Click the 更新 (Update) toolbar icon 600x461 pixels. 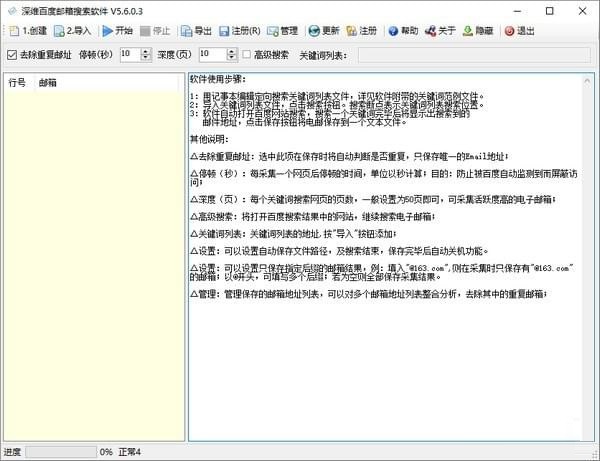325,31
